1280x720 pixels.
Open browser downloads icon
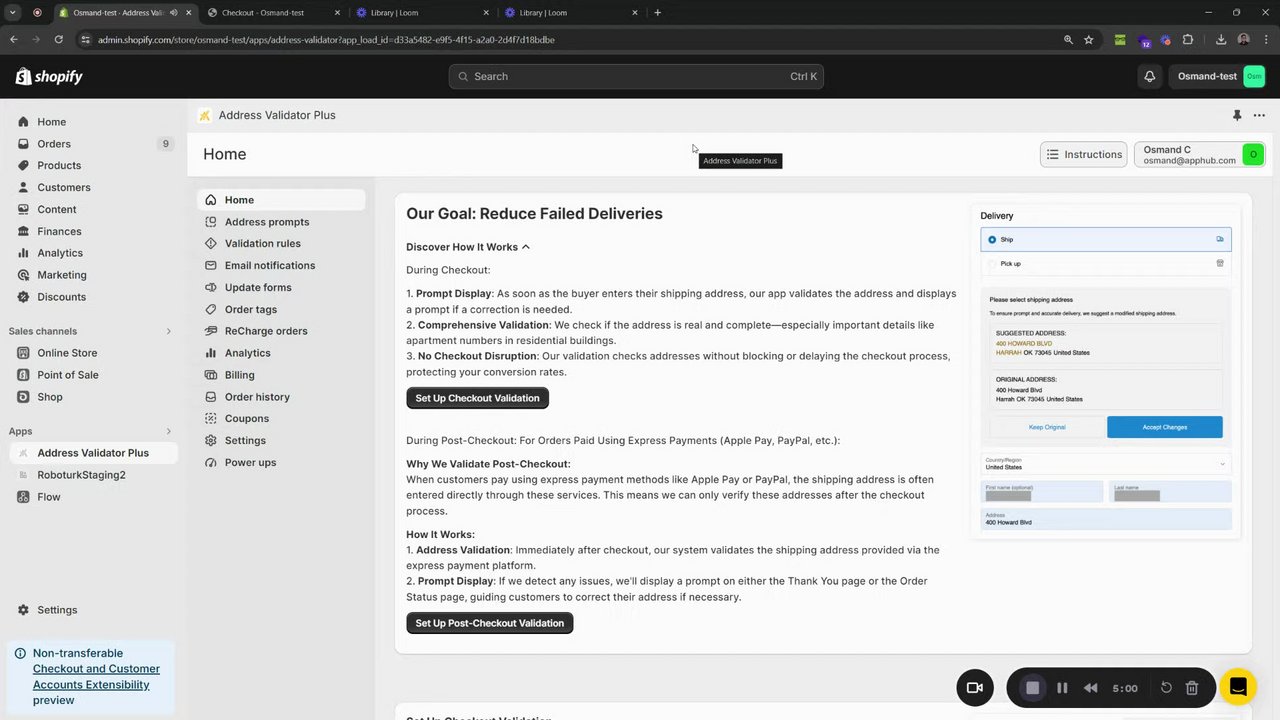point(1221,39)
